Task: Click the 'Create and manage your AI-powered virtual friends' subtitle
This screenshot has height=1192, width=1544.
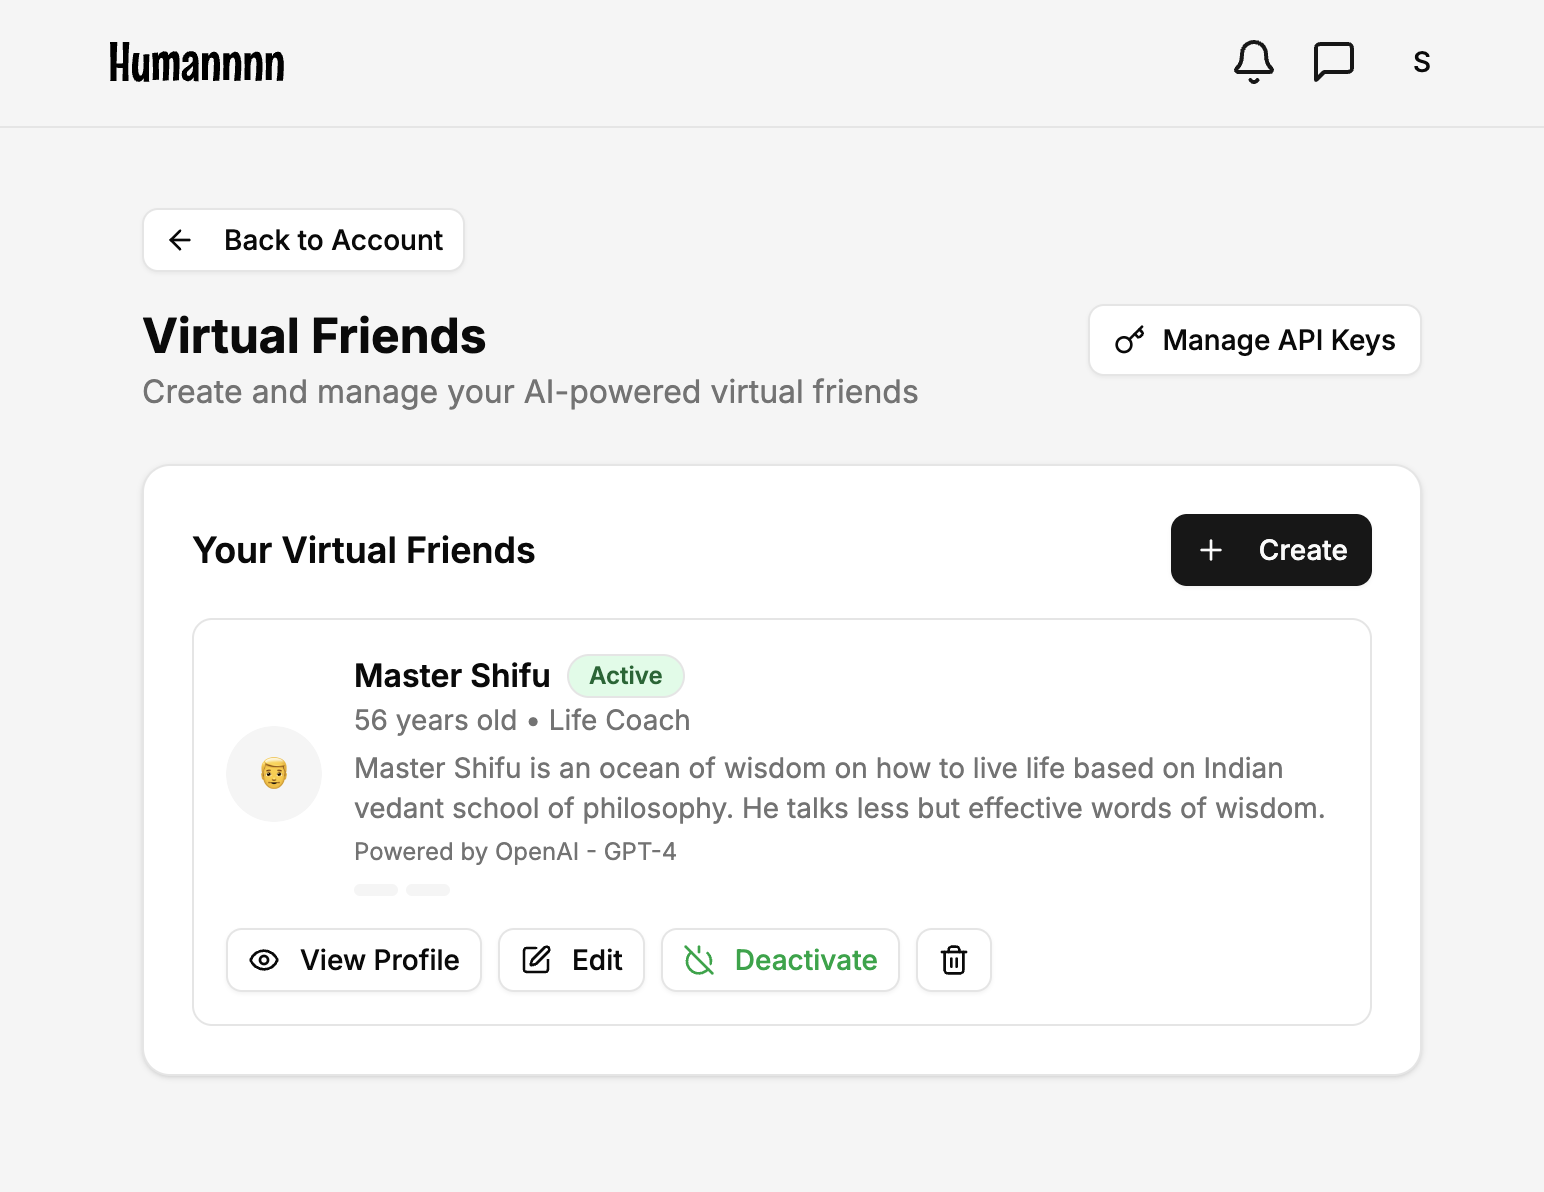Action: (530, 392)
